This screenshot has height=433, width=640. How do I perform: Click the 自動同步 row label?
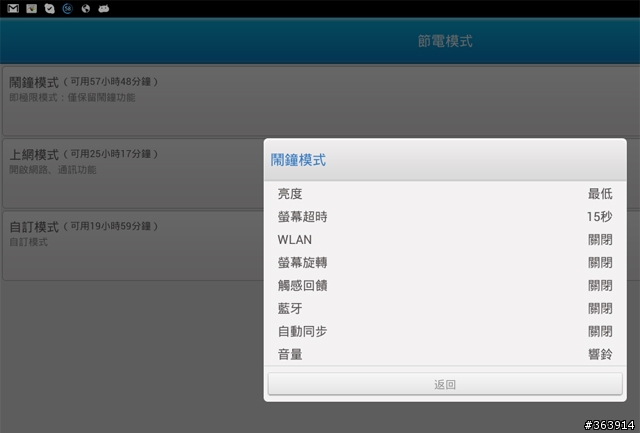302,331
